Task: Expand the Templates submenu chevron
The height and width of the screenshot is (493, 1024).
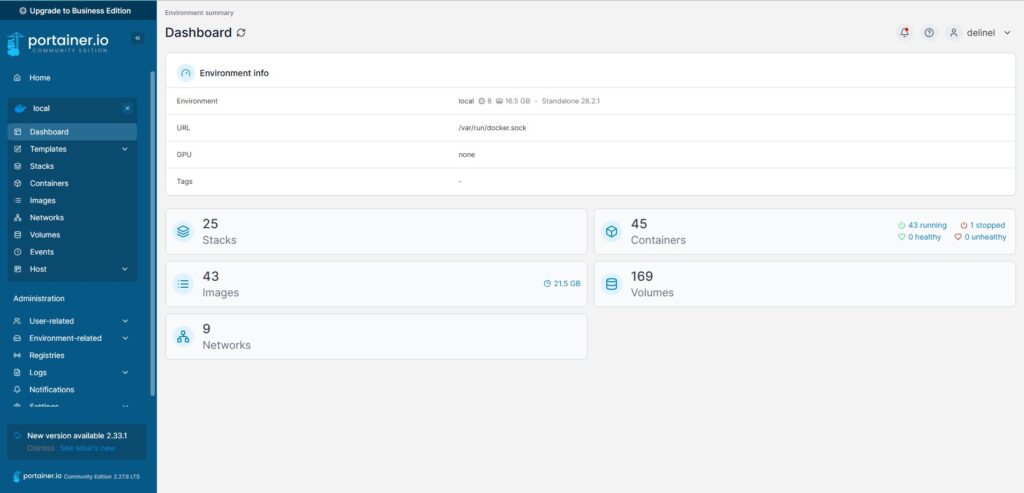Action: click(125, 149)
